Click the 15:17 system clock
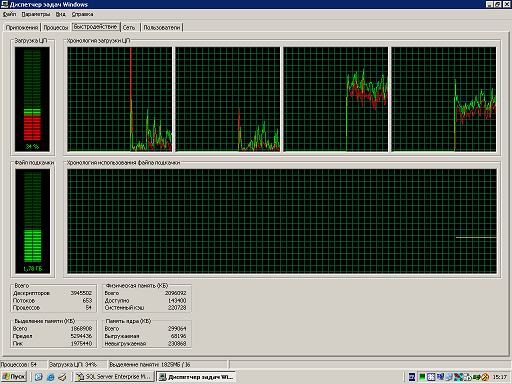 click(500, 377)
